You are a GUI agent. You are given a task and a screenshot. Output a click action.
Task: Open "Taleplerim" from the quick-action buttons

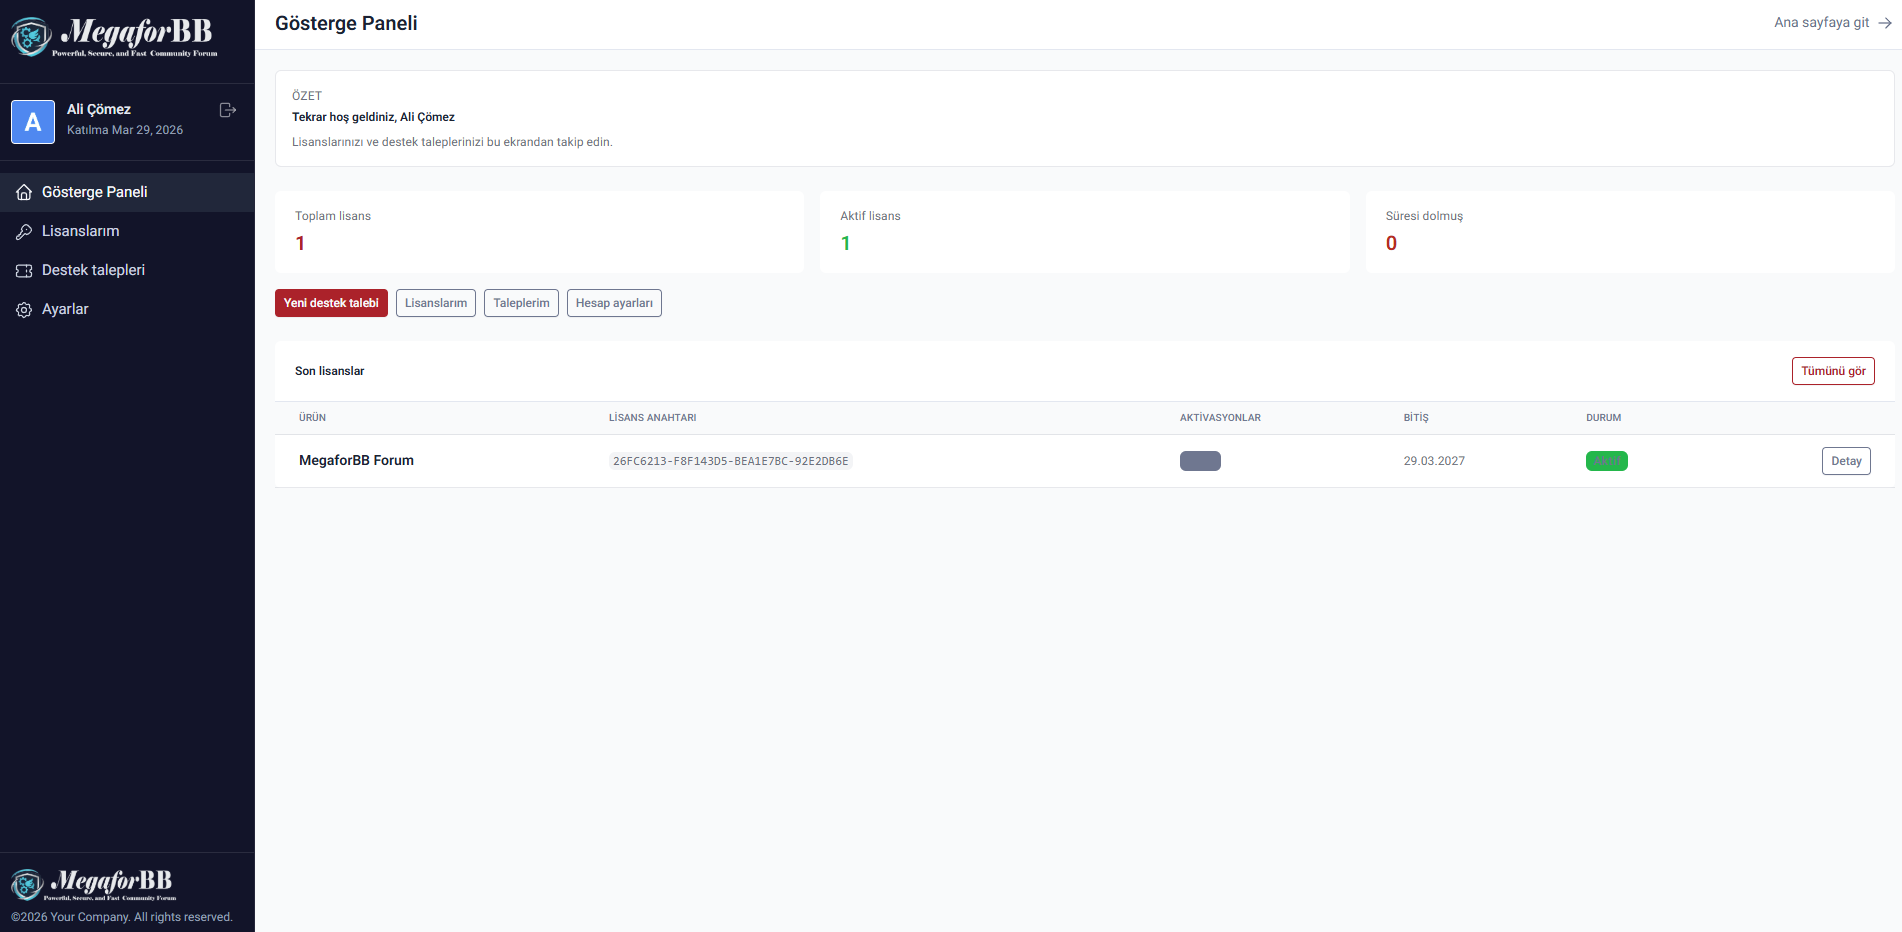pos(521,303)
